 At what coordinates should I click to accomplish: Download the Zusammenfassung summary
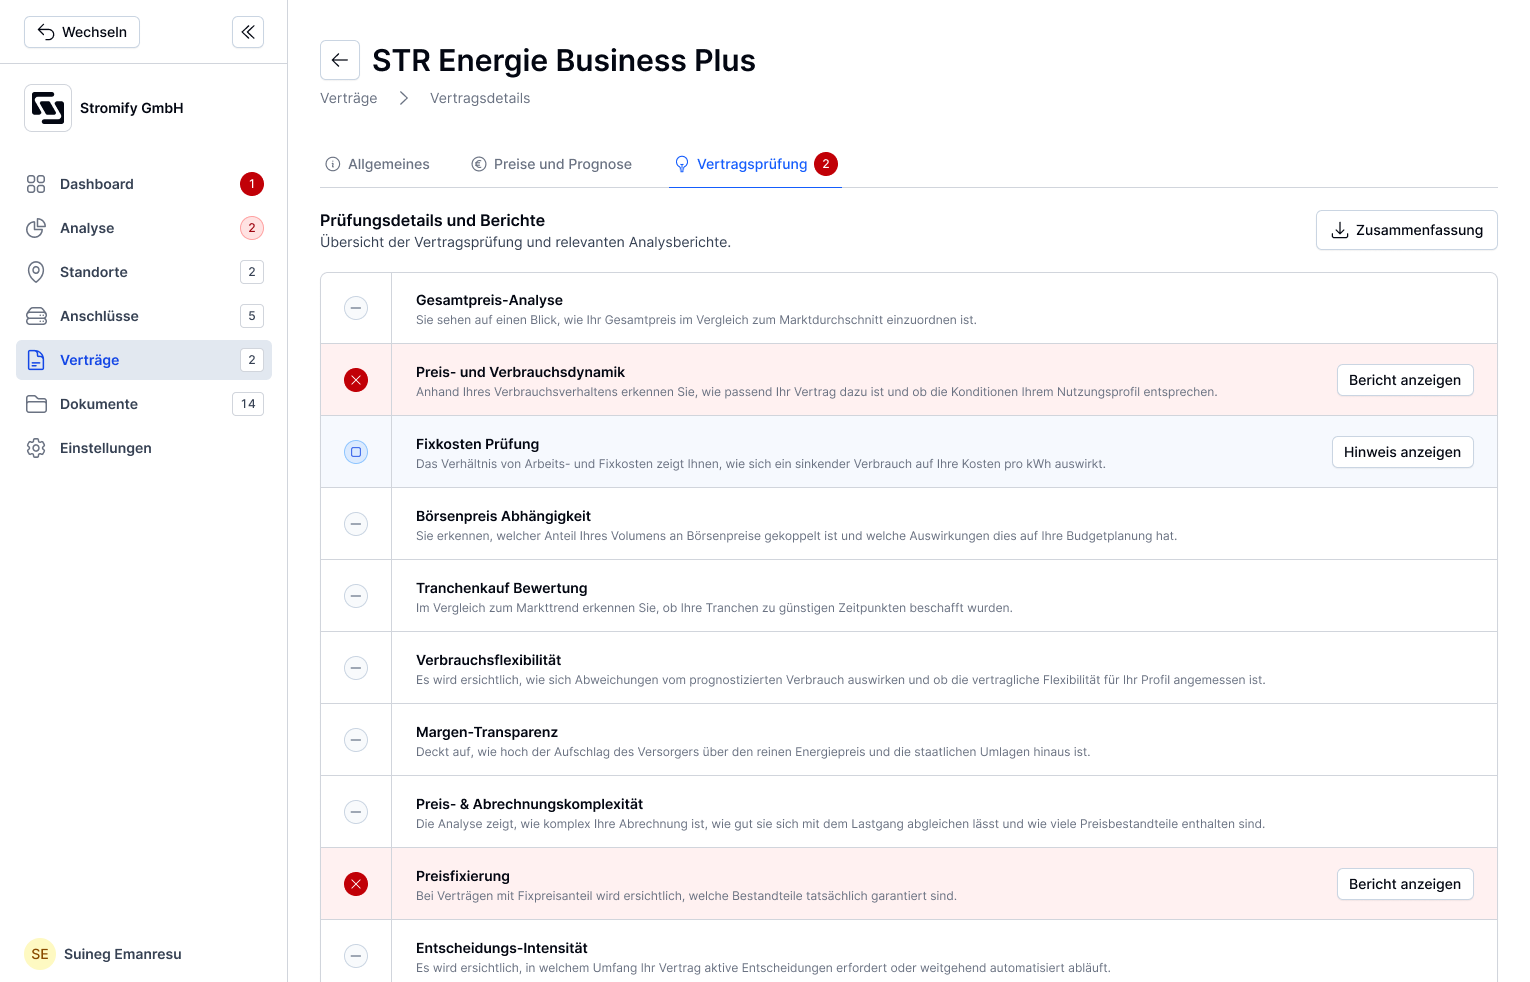pos(1406,230)
